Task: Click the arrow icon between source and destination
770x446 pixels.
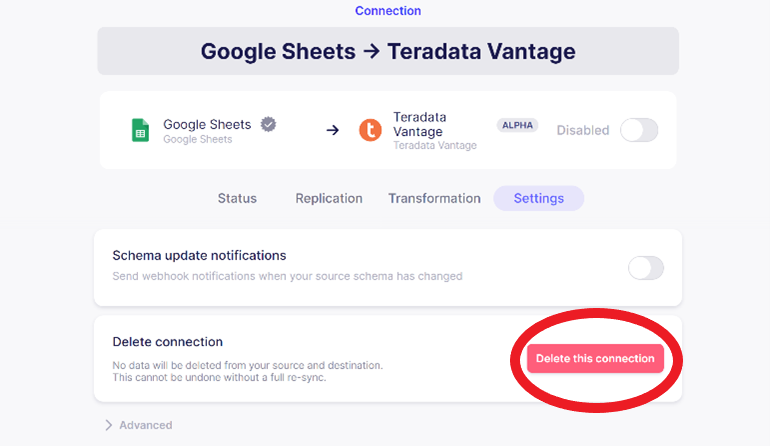Action: click(x=332, y=130)
